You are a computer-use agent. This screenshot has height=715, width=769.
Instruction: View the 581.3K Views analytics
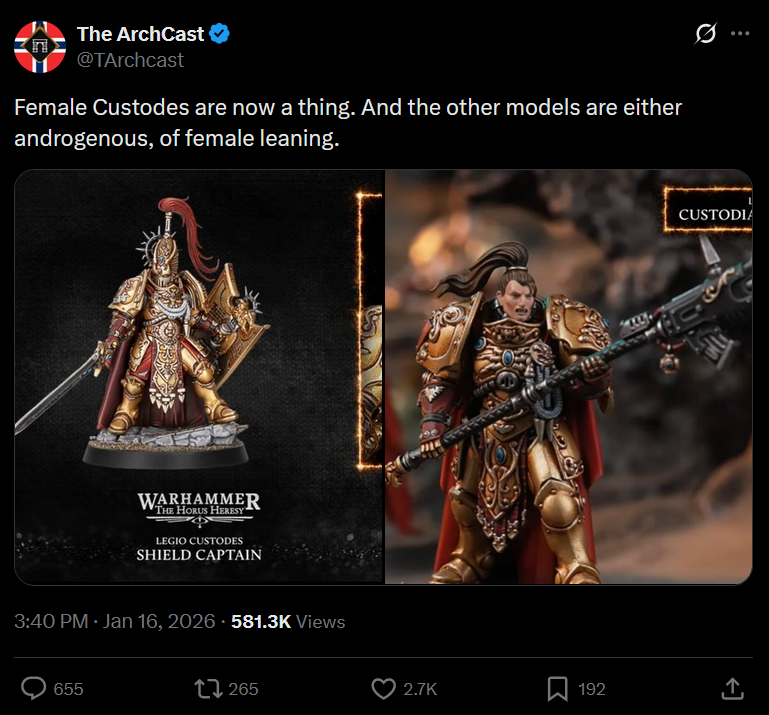pos(288,621)
